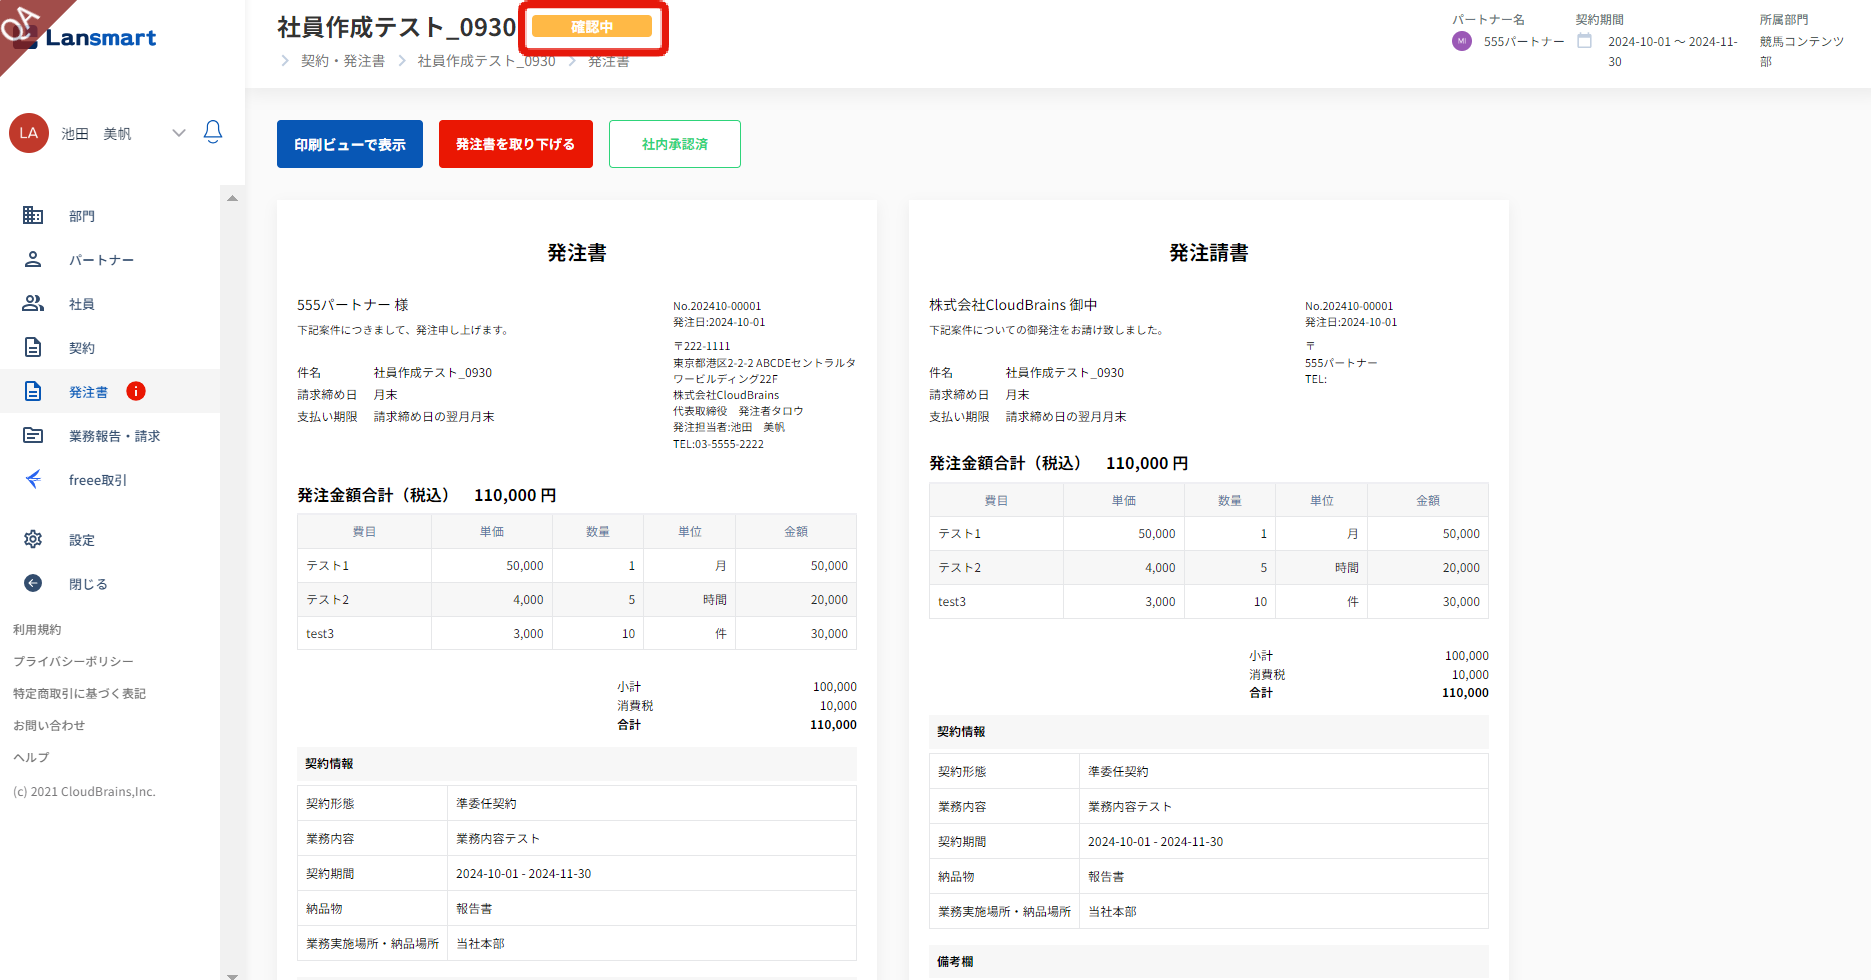
Task: Click the purple partner avatar icon
Action: click(1462, 41)
